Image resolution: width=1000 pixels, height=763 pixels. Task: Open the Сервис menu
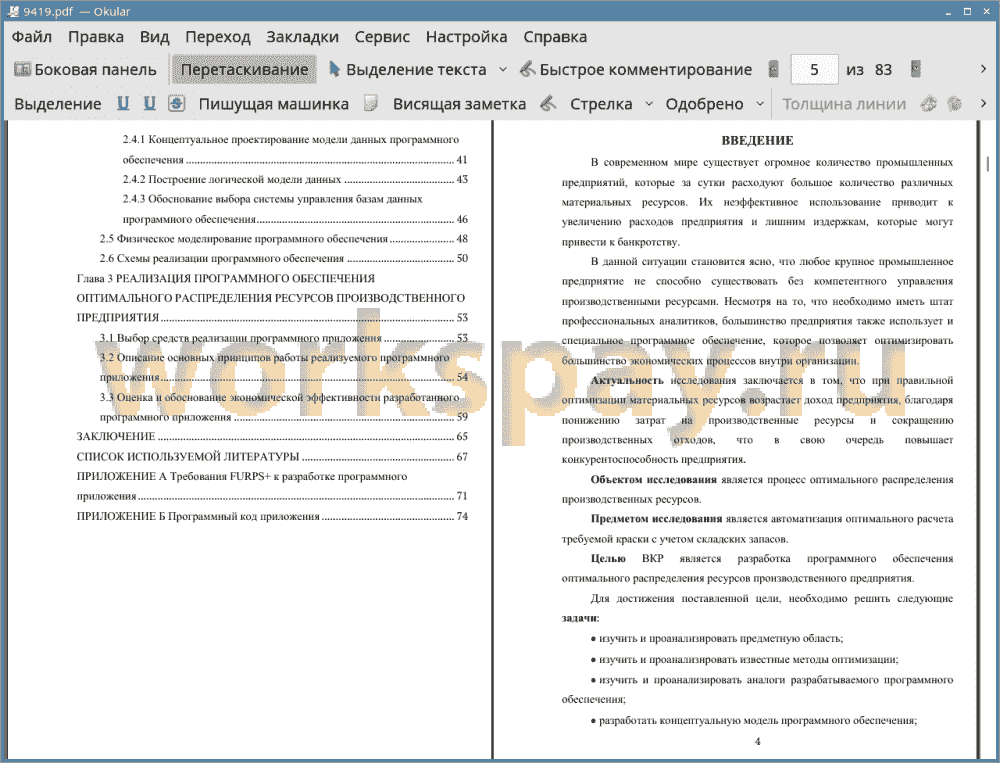coord(382,37)
